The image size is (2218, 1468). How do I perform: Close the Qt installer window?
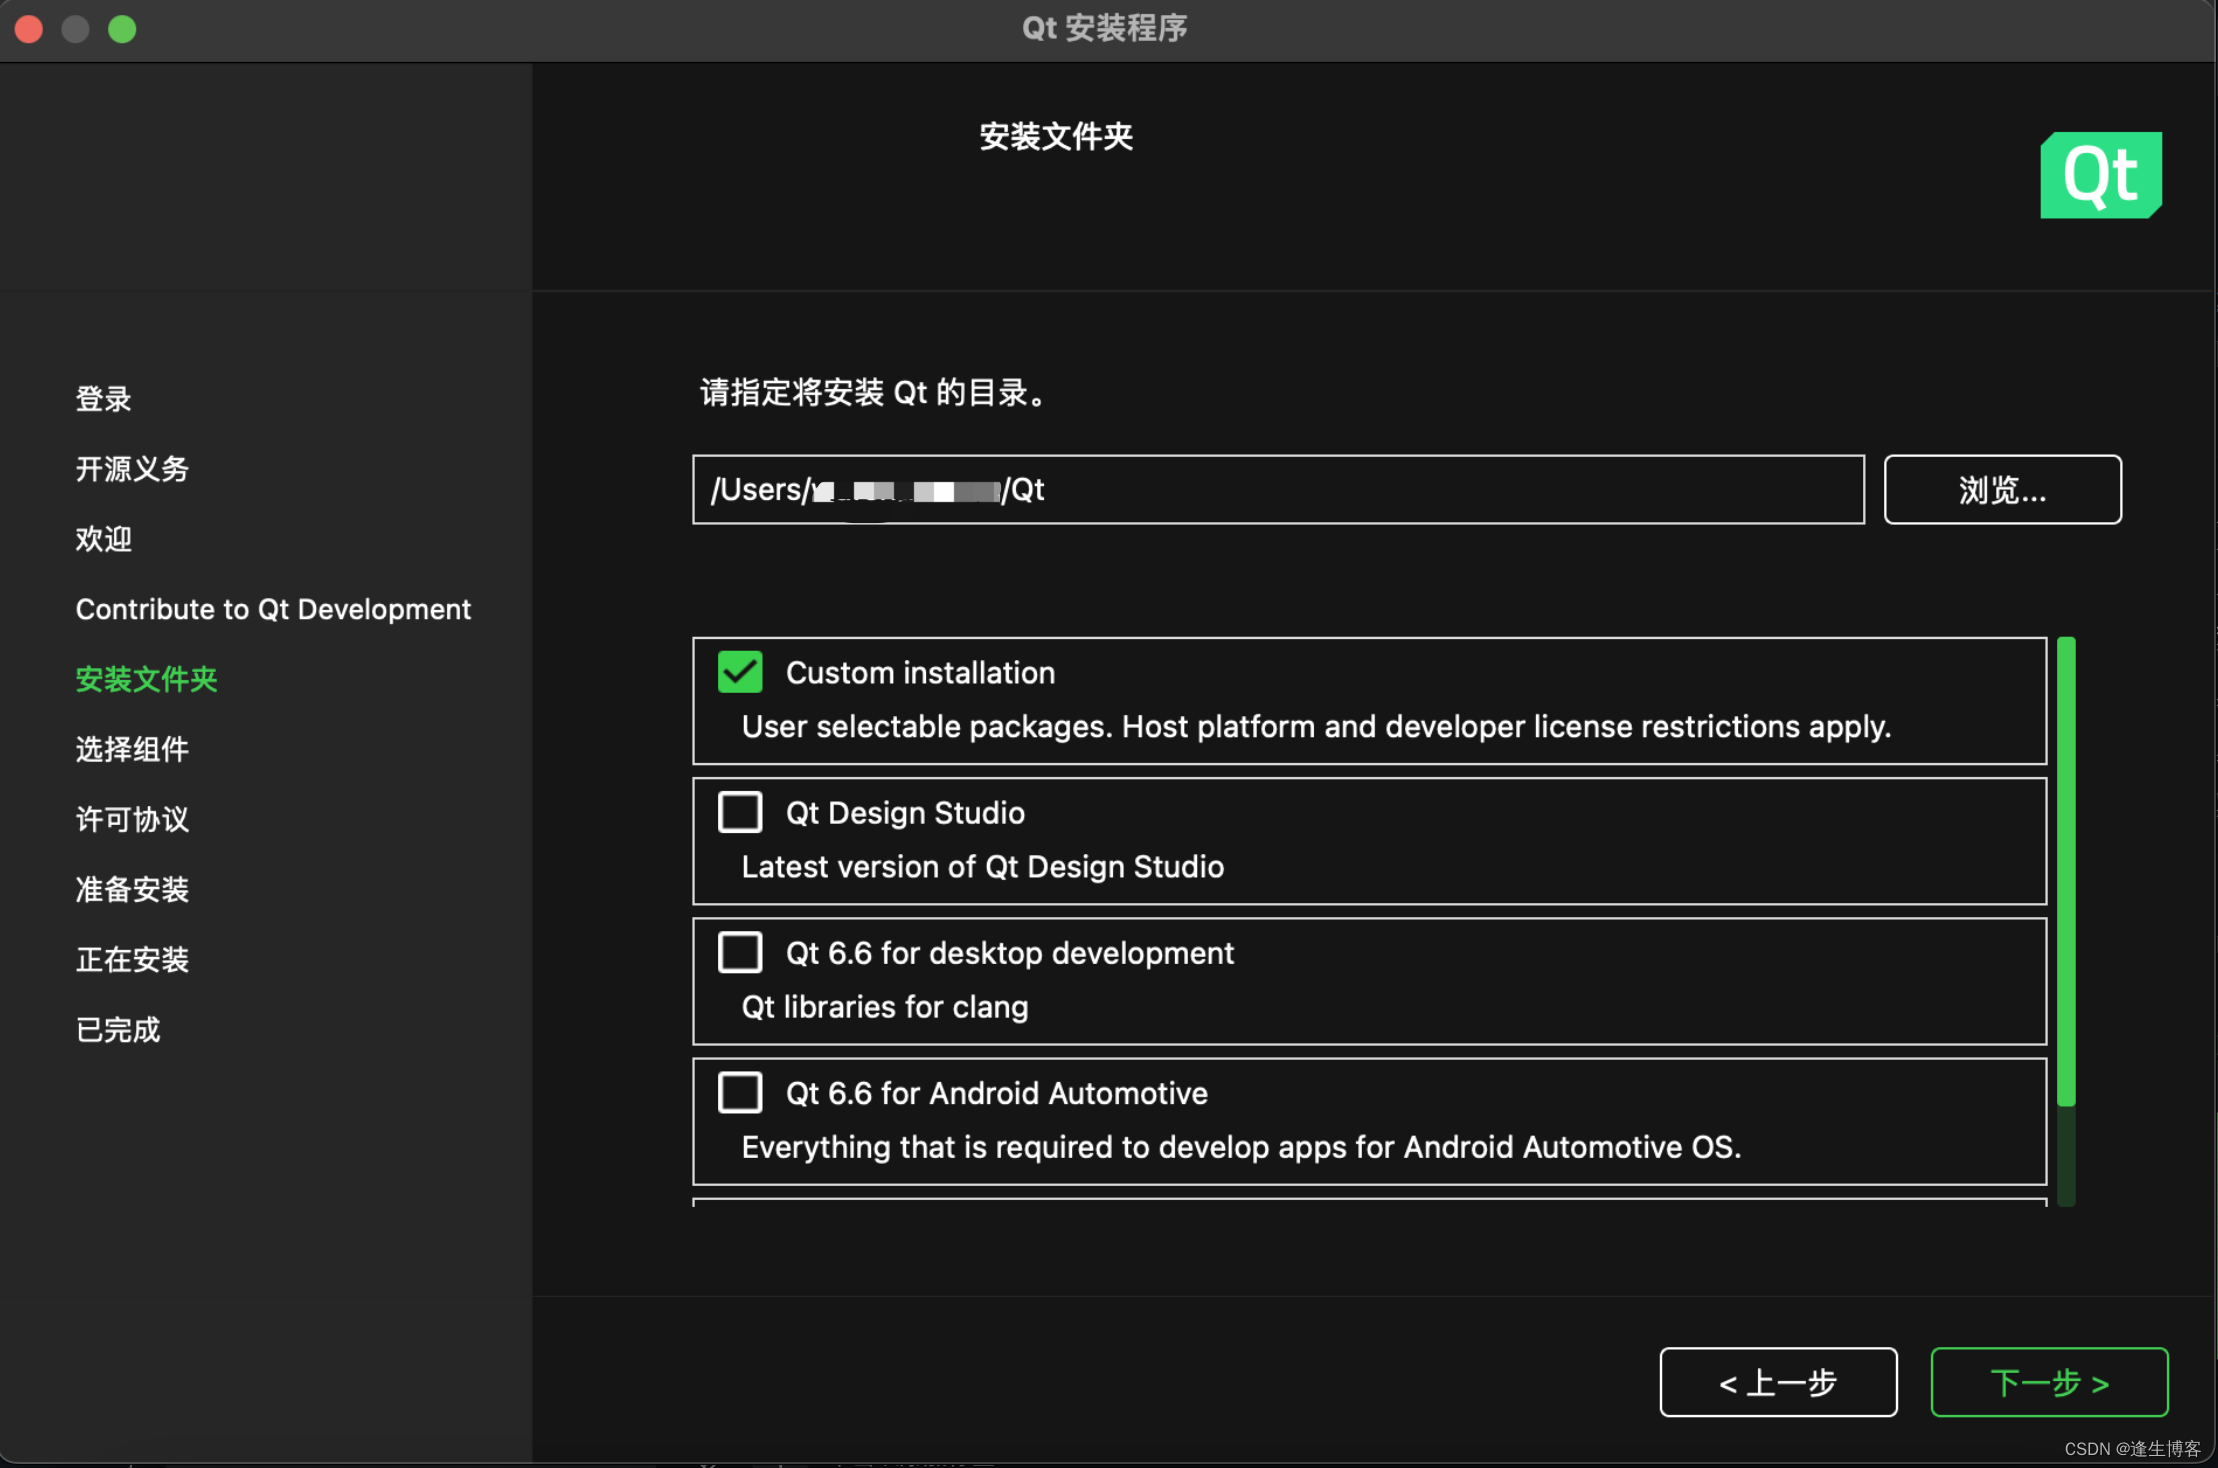pyautogui.click(x=29, y=29)
